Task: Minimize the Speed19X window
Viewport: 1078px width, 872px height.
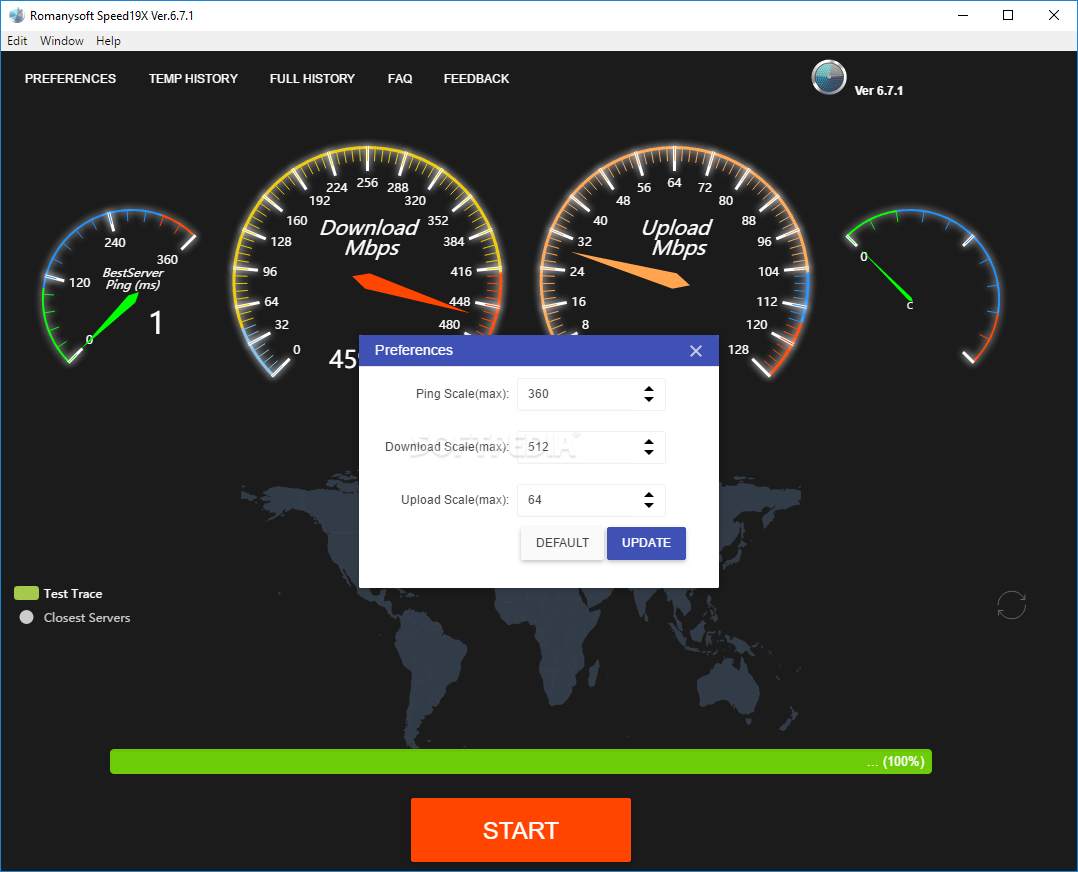Action: pos(962,15)
